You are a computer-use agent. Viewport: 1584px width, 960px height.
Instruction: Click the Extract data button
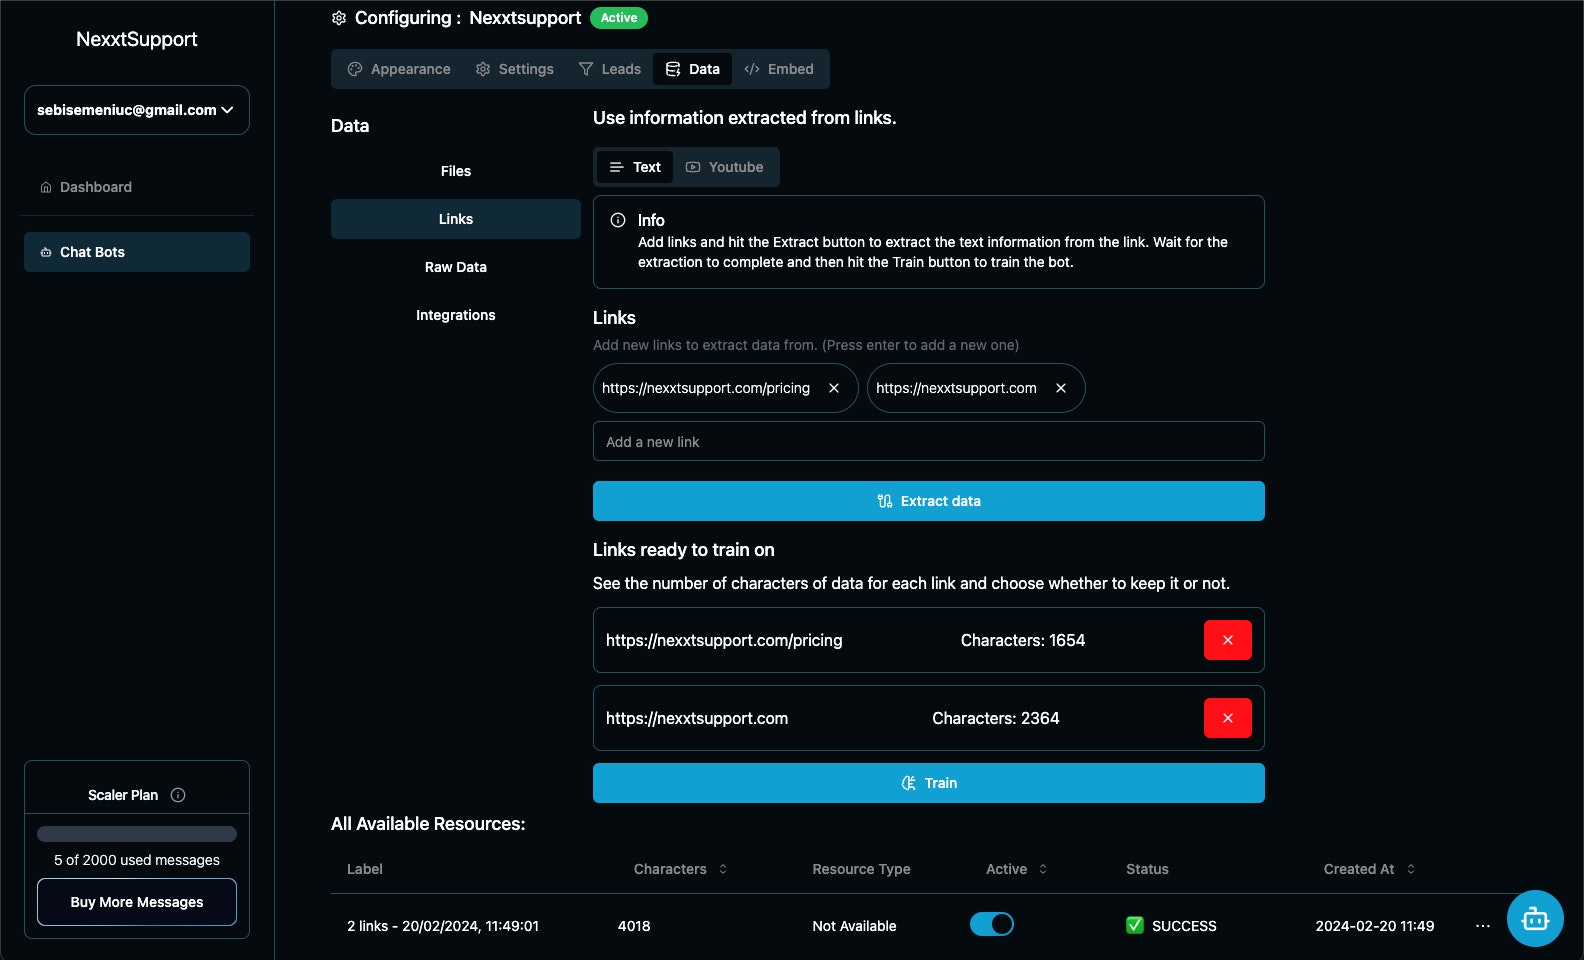929,501
